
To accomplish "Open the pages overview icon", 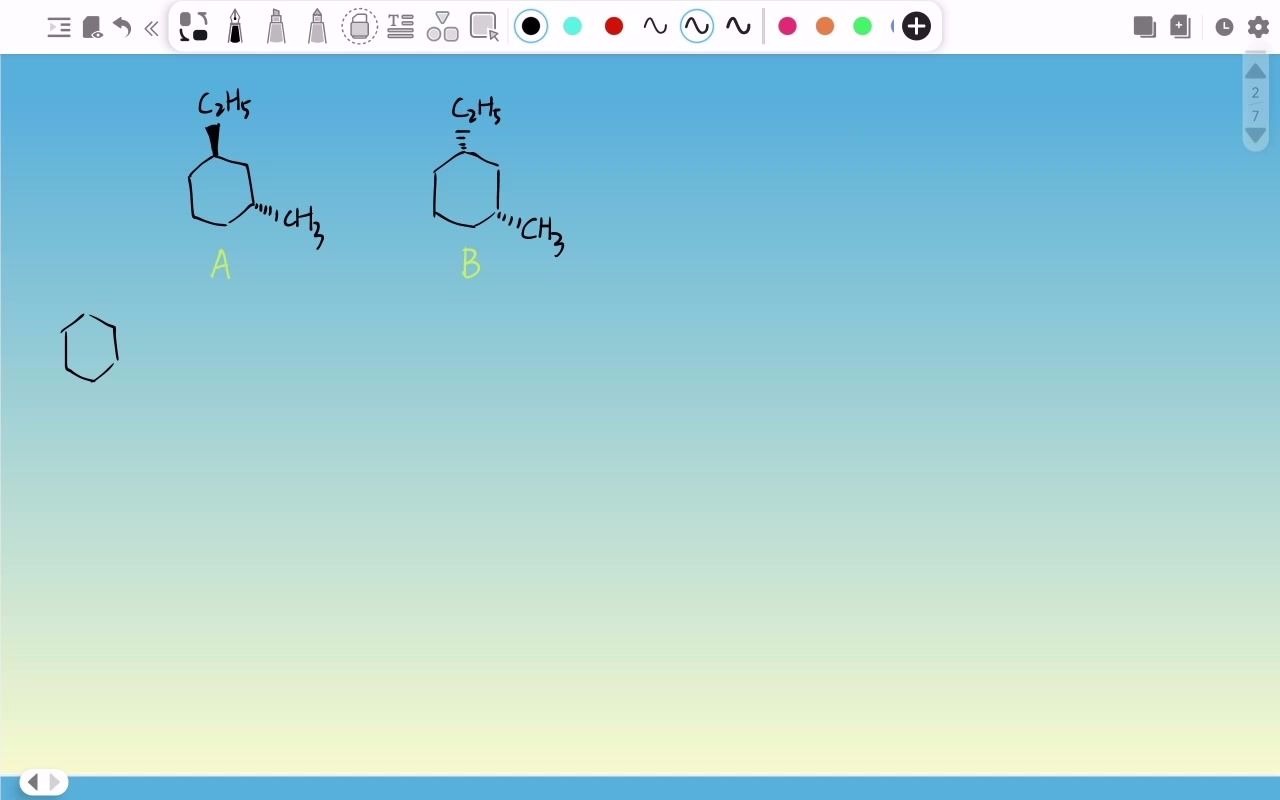I will (1144, 27).
